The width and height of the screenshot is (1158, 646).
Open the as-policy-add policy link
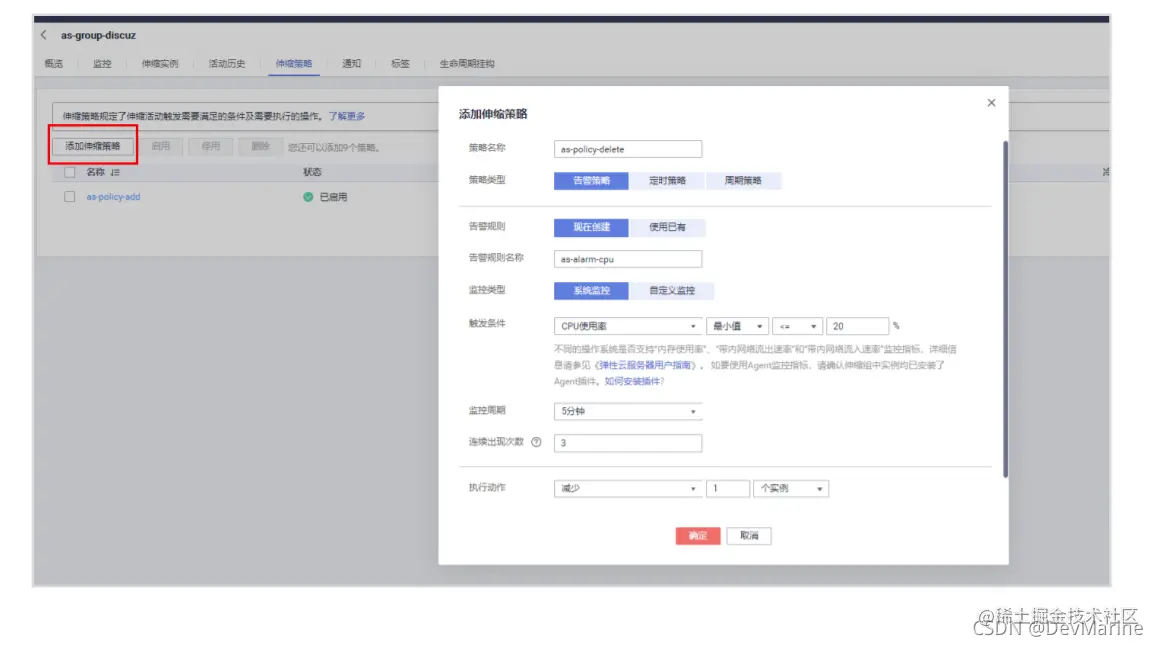(x=113, y=197)
